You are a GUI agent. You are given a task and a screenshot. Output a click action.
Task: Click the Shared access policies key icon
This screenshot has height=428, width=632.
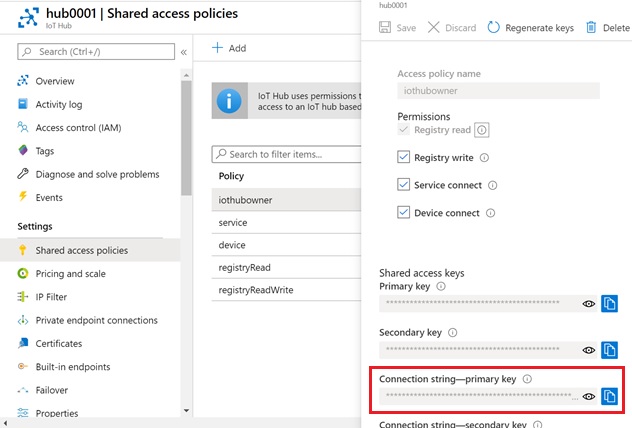pos(23,250)
